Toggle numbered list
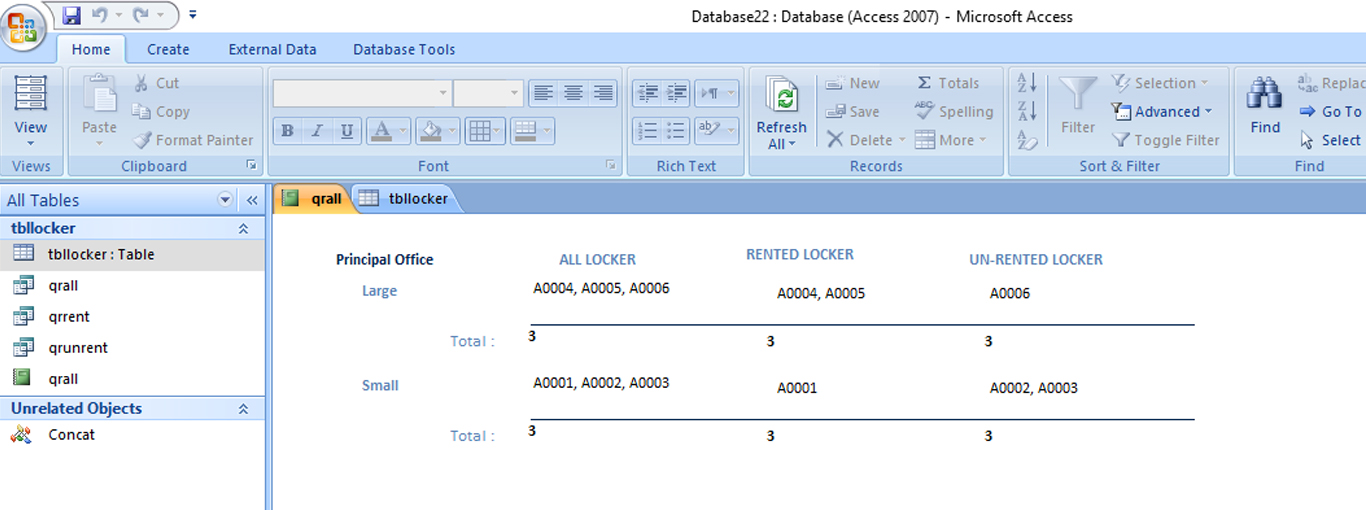The image size is (1366, 510). tap(648, 131)
